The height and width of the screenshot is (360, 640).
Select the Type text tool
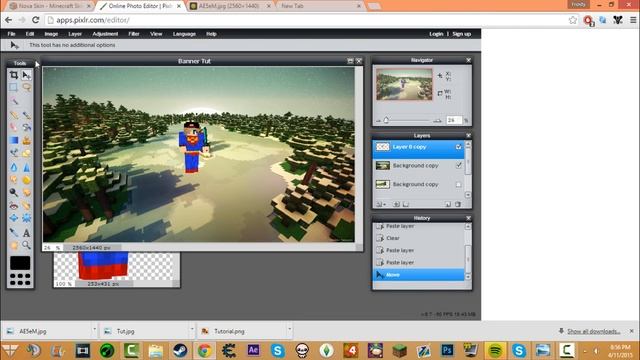point(27,233)
